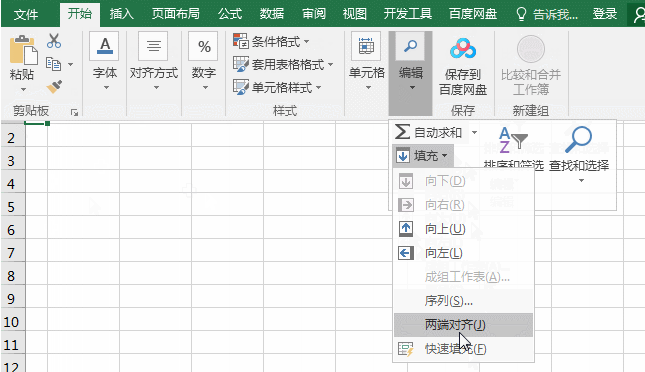Open the 对齐方式 alignment group
Image resolution: width=645 pixels, height=372 pixels.
(154, 62)
